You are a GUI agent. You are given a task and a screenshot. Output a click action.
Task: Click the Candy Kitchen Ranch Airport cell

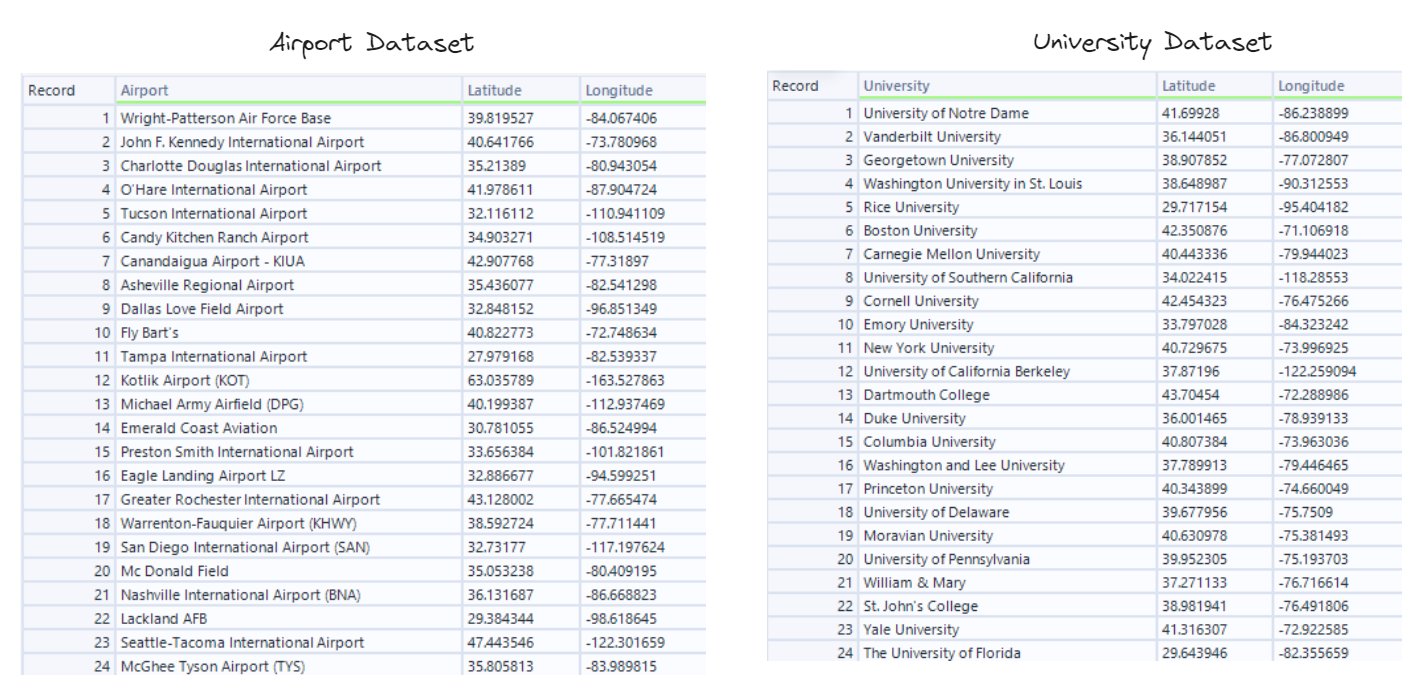click(x=214, y=238)
